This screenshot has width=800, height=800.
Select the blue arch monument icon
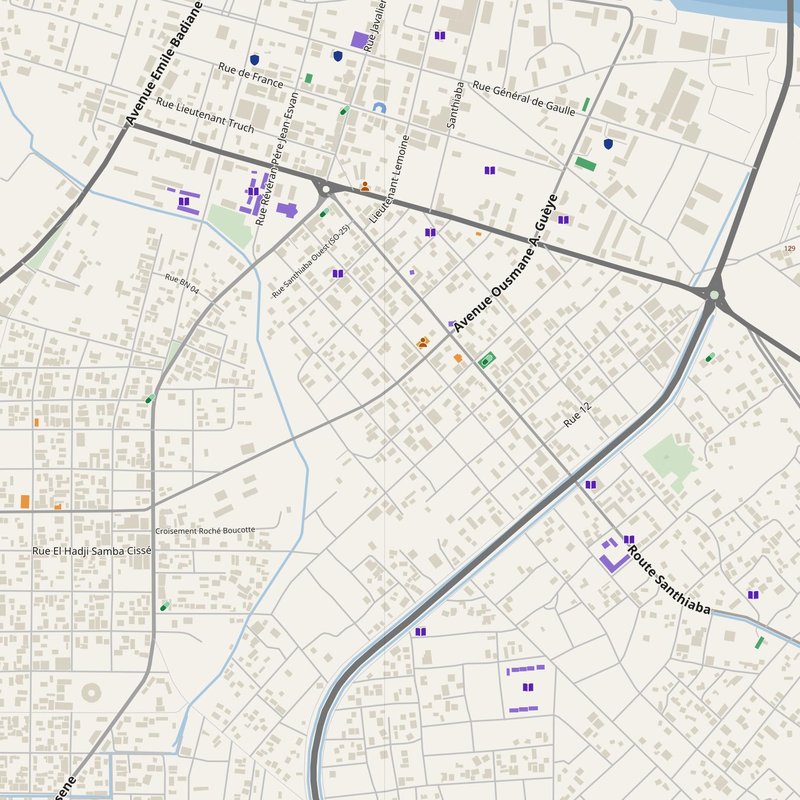[x=379, y=108]
